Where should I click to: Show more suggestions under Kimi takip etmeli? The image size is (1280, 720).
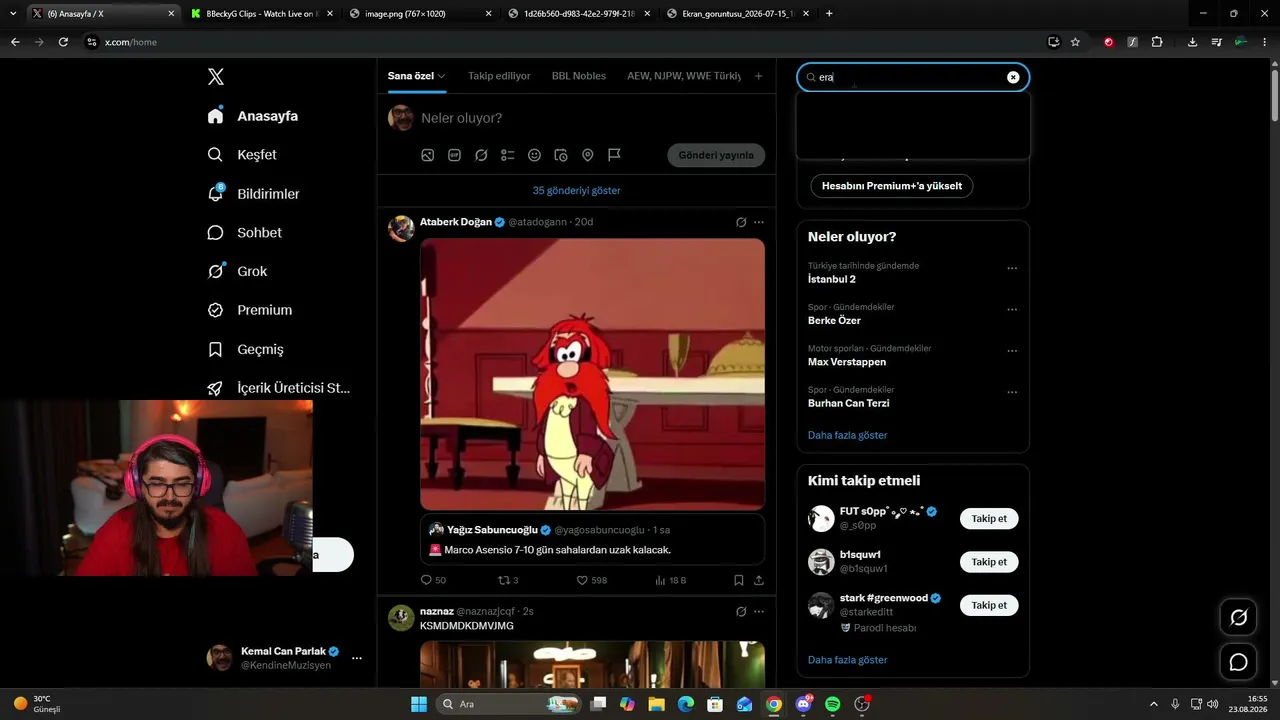(847, 660)
